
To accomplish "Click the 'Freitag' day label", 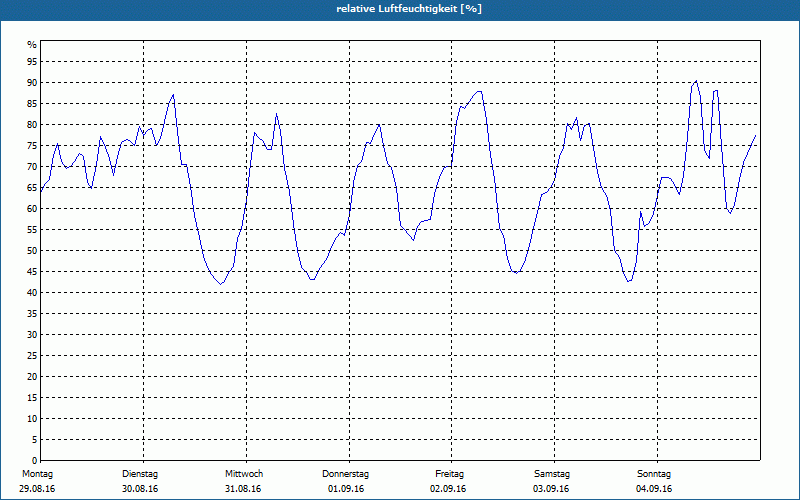I will tap(449, 474).
